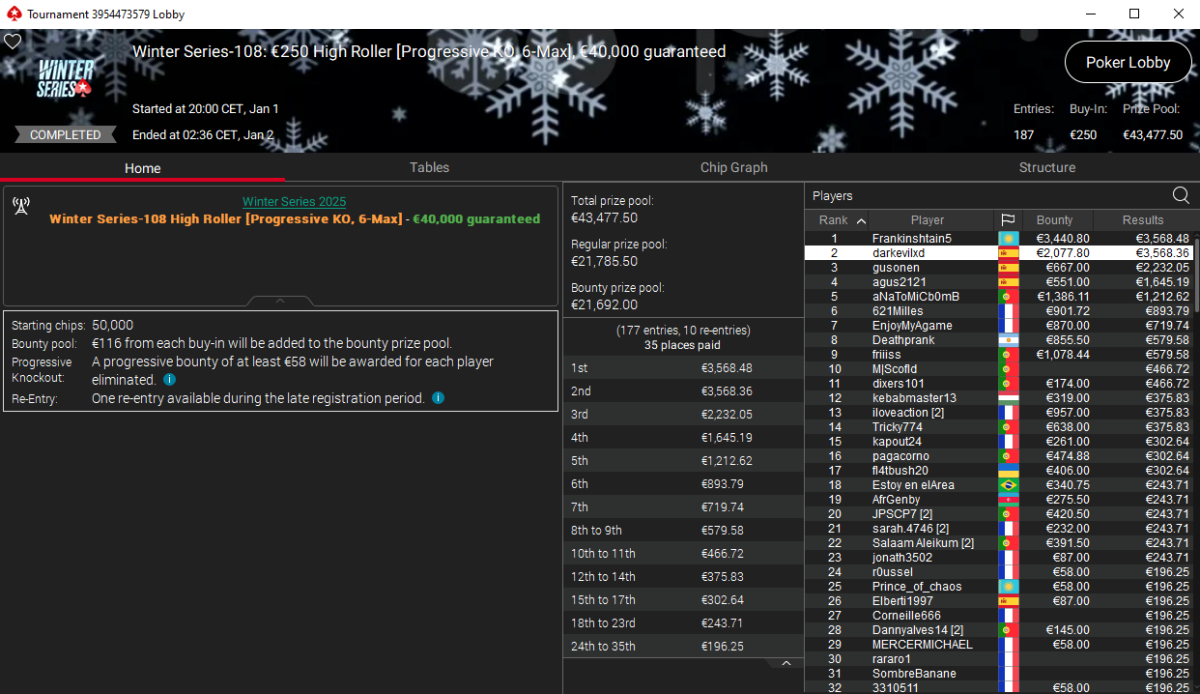Toggle the heart favorite icon

click(x=12, y=42)
